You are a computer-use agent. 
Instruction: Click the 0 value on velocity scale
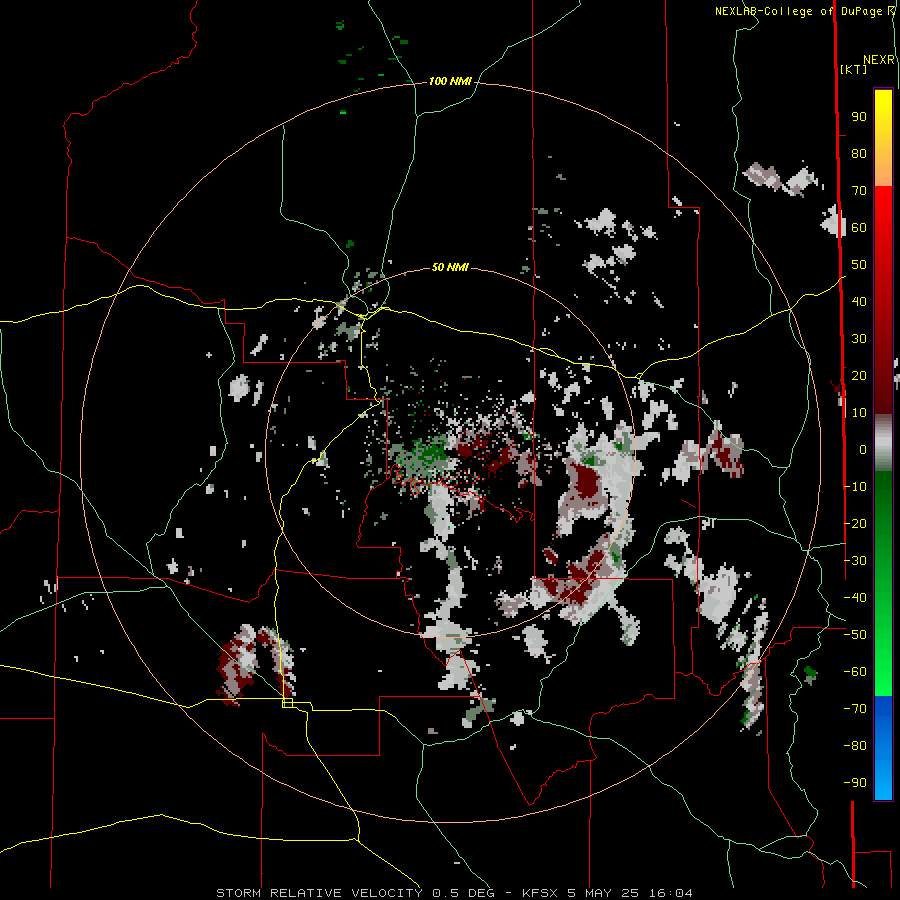pos(863,450)
